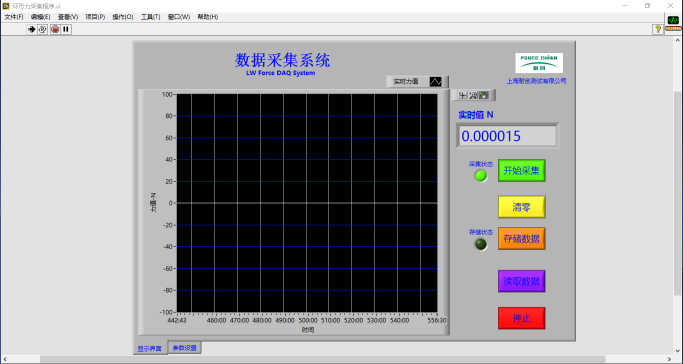The image size is (683, 364).
Task: Click the red Abort Execution icon
Action: [x=55, y=29]
